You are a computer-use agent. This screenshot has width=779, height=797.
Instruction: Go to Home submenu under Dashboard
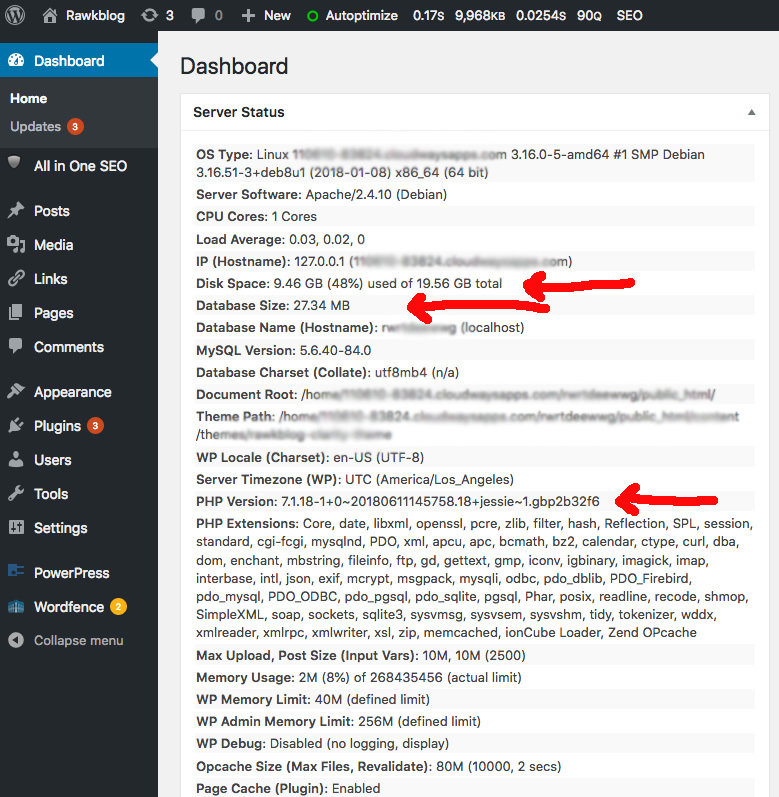pos(28,99)
